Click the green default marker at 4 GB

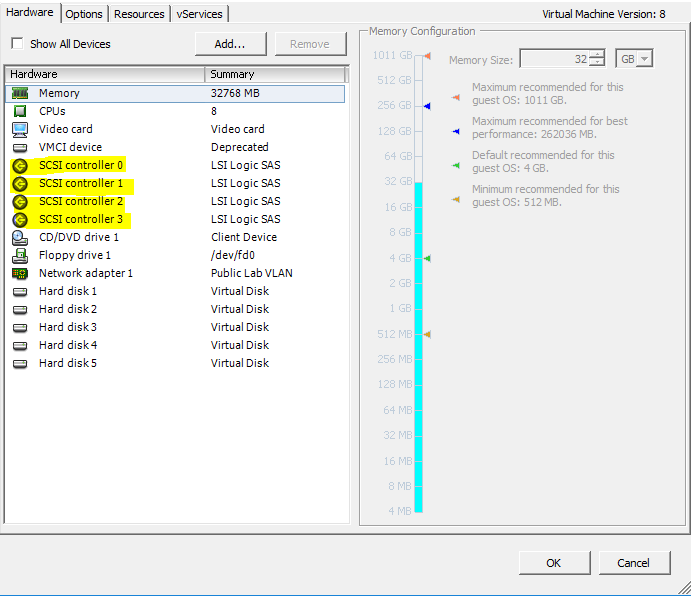tap(427, 258)
